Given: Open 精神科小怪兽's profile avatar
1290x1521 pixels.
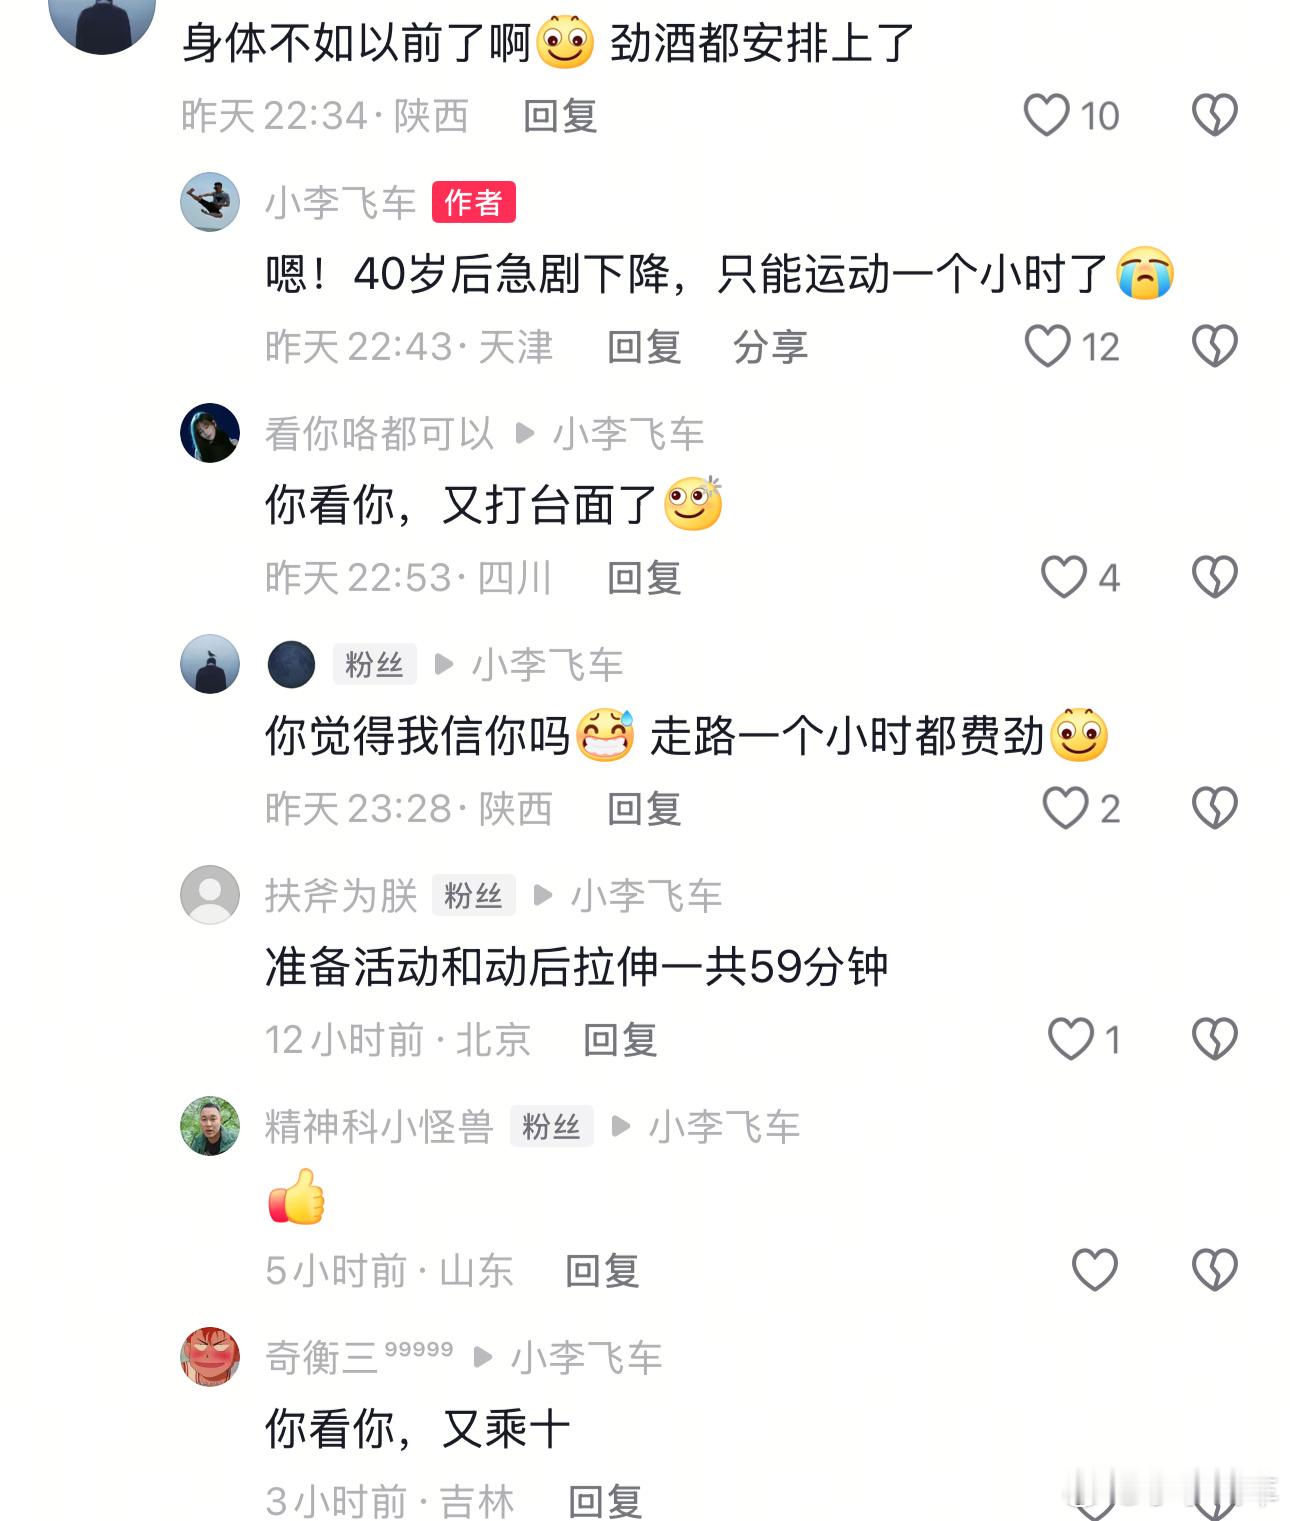Looking at the screenshot, I should 210,1126.
